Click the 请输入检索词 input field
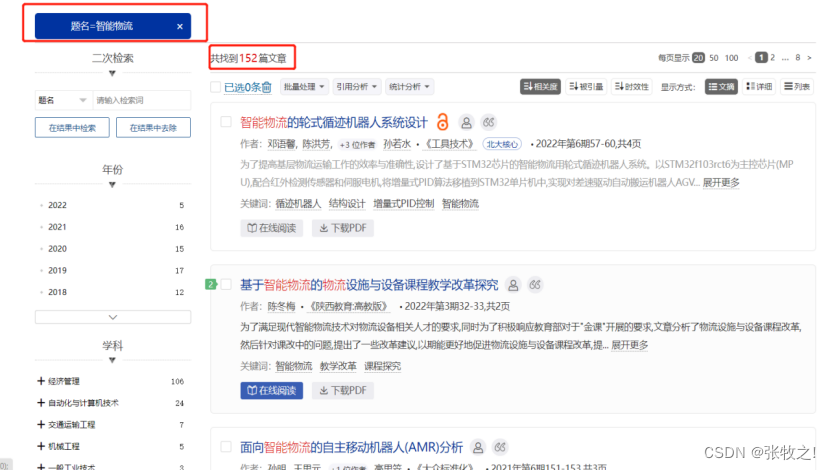 [142, 100]
